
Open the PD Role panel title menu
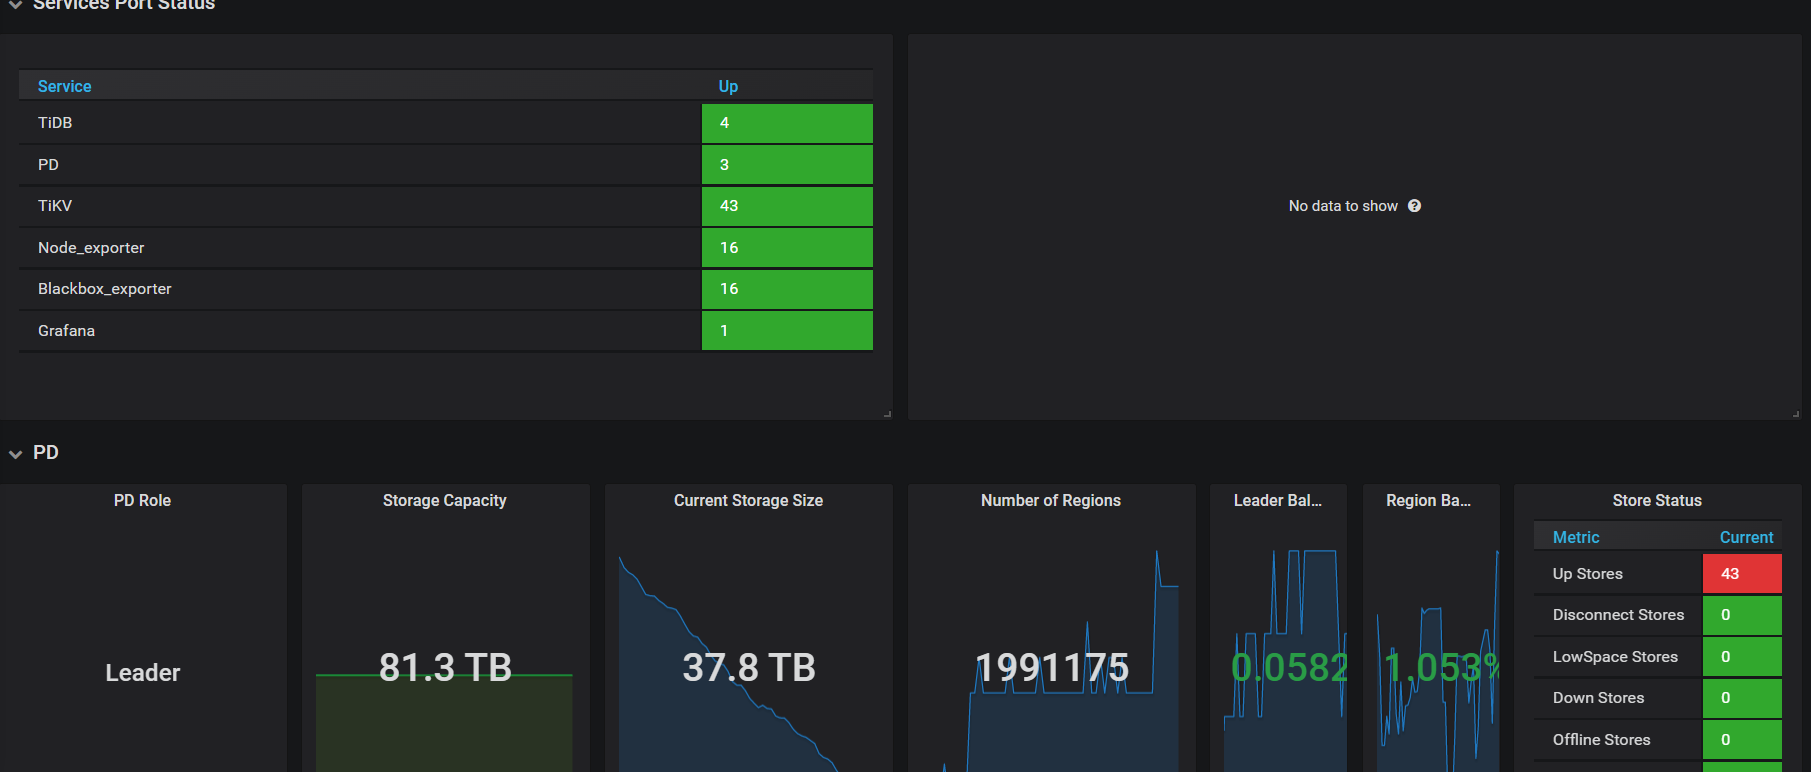pyautogui.click(x=142, y=501)
